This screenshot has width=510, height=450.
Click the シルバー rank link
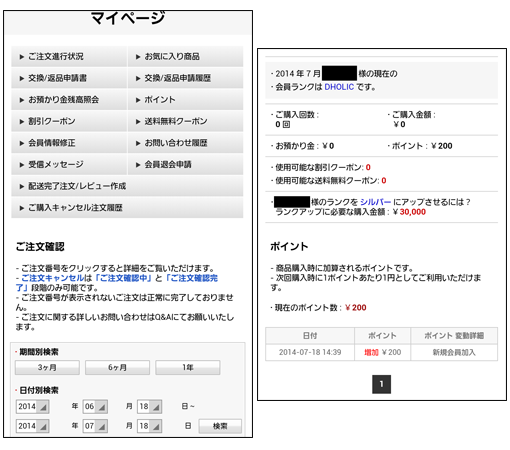coord(375,202)
